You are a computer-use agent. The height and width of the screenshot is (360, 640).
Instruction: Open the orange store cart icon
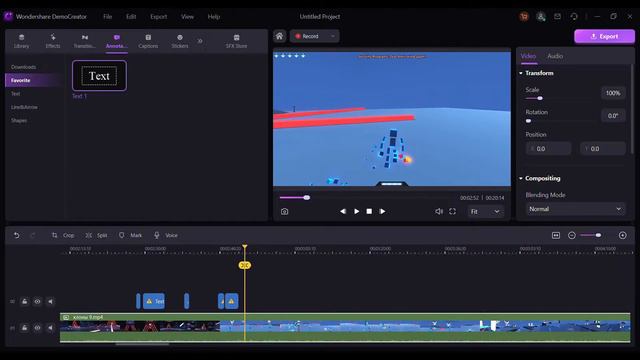point(524,16)
